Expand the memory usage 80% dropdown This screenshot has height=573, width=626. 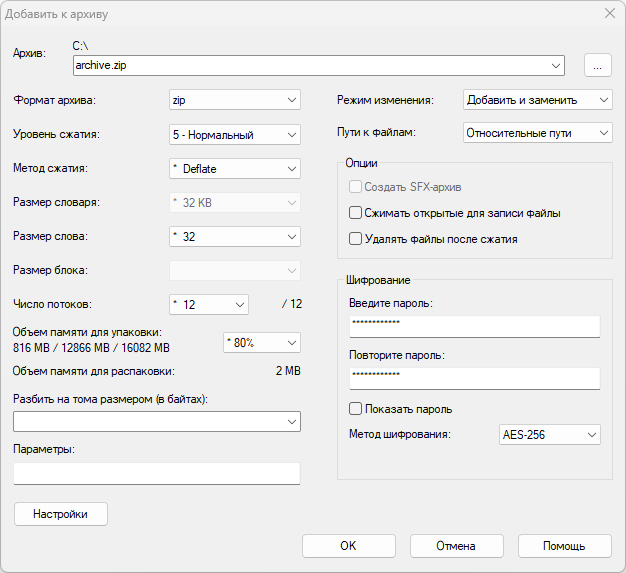261,342
